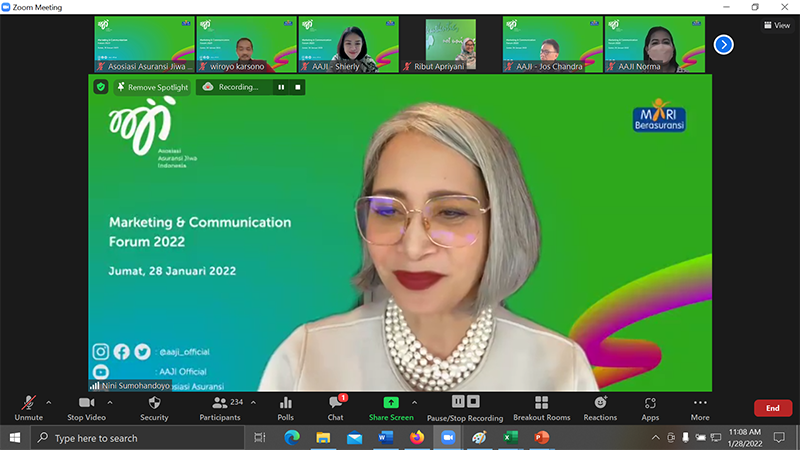Click the battery icon in system tray

pos(701,438)
